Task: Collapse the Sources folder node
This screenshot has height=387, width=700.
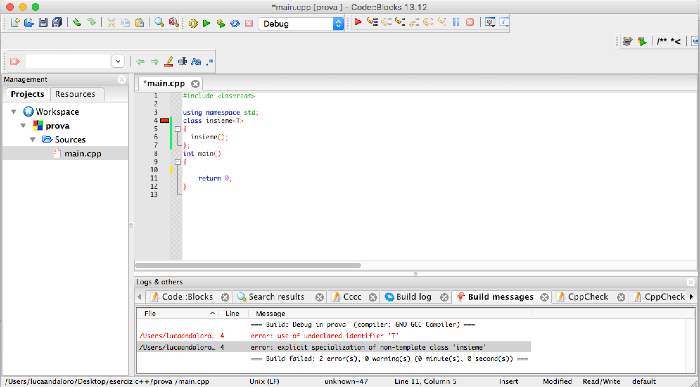Action: coord(33,140)
